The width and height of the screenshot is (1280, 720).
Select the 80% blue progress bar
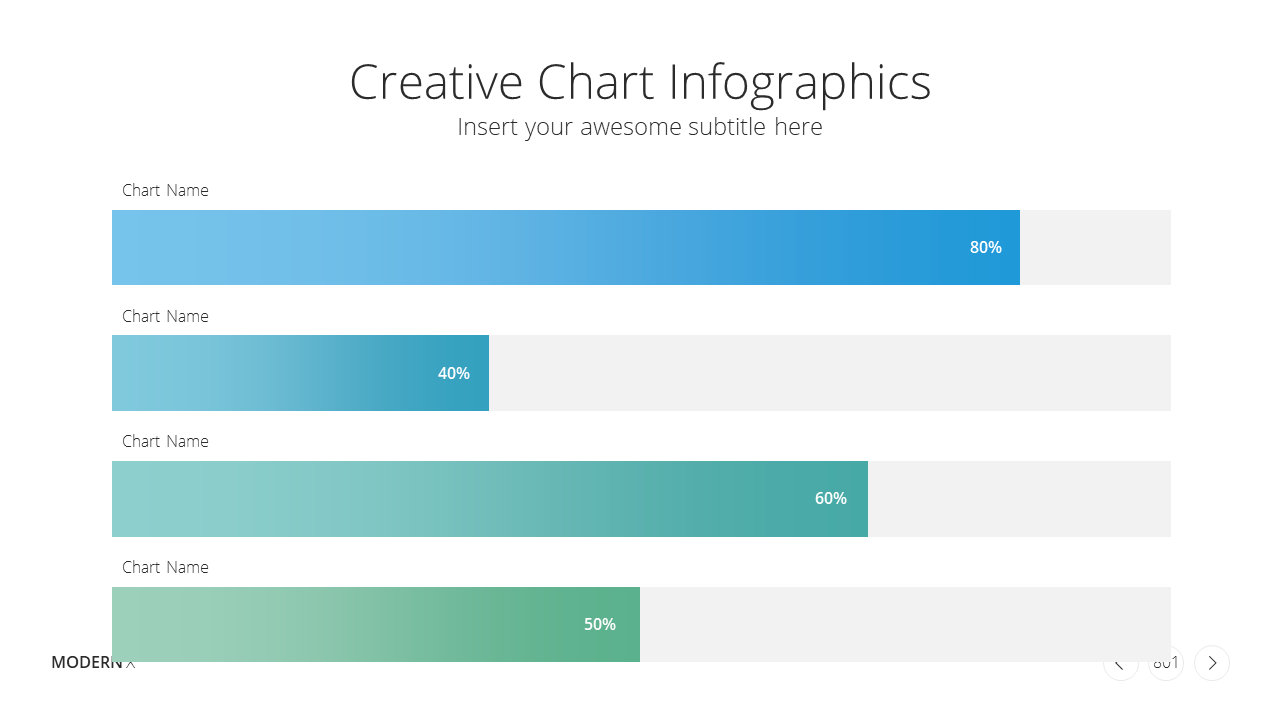(x=566, y=247)
